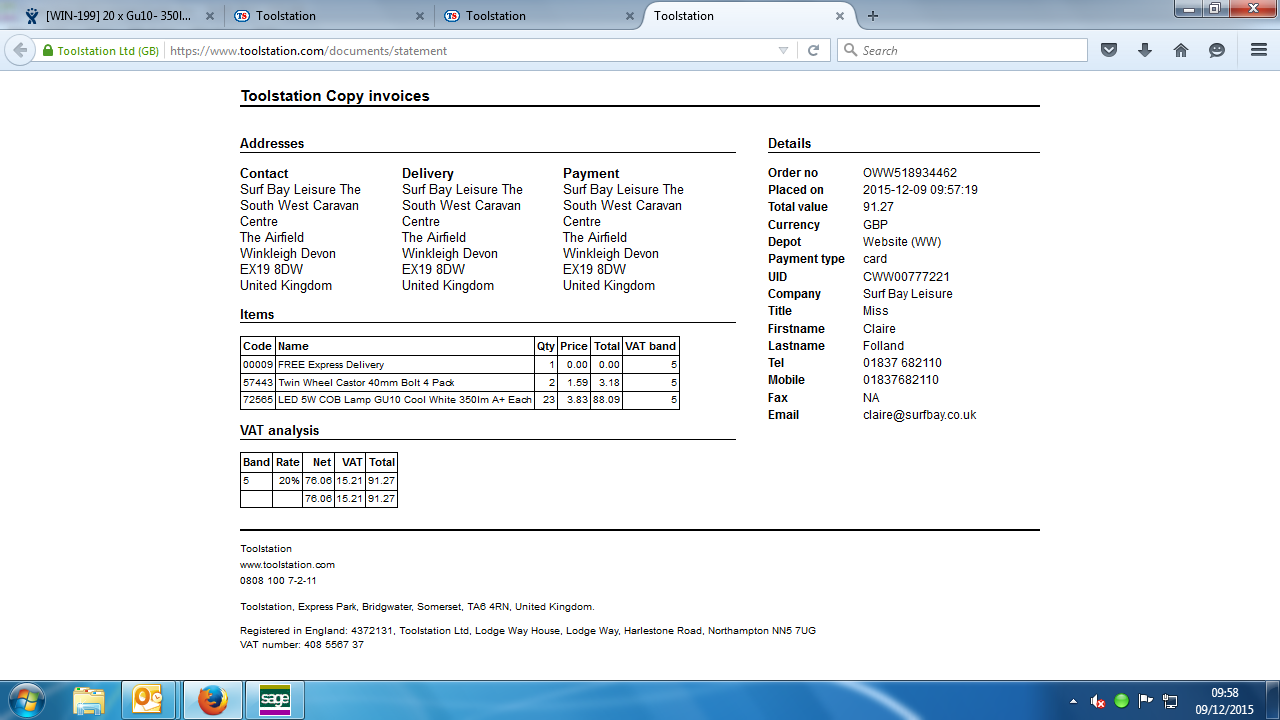Show site identity for Toolstation Ltd (GB)

pos(100,51)
